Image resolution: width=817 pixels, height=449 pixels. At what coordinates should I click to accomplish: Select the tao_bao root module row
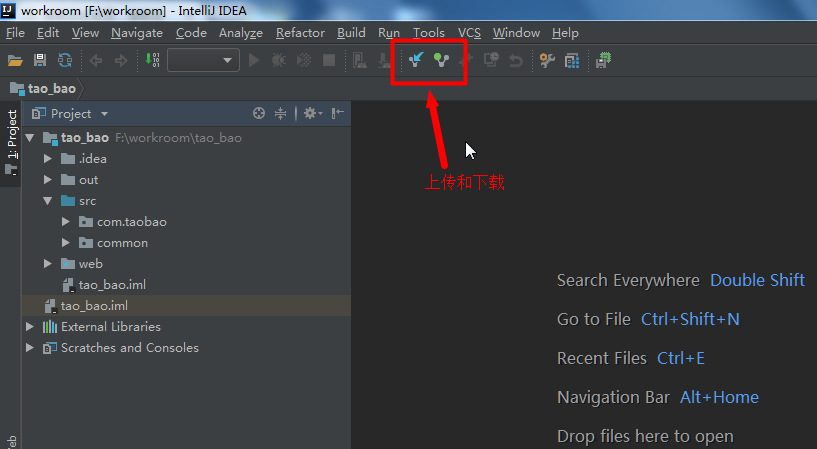pos(185,138)
